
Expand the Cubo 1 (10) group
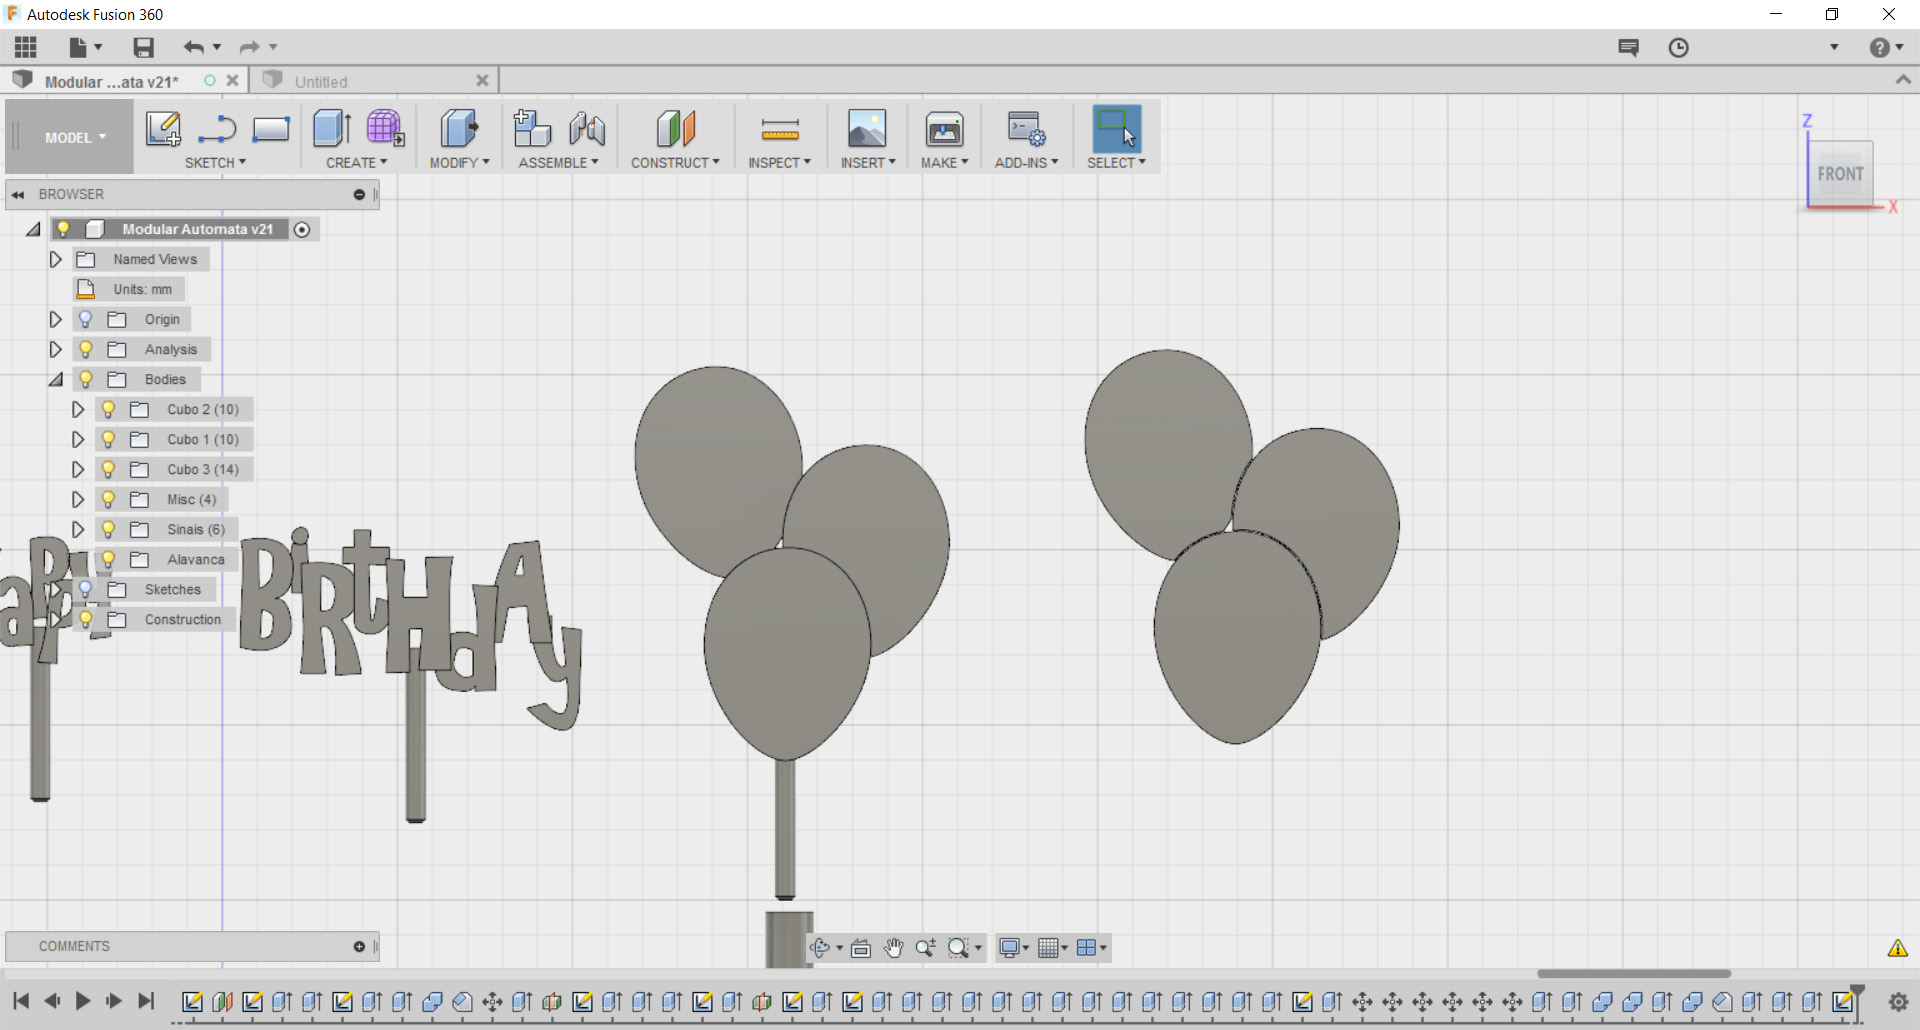click(78, 439)
